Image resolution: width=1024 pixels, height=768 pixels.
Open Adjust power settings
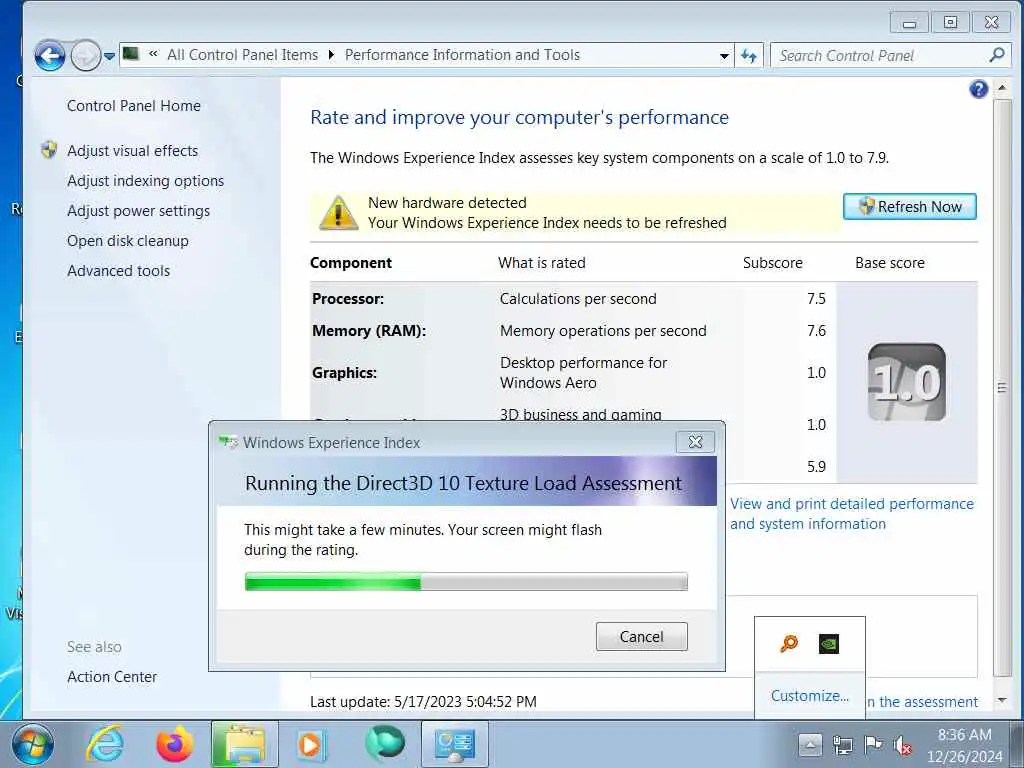point(138,211)
